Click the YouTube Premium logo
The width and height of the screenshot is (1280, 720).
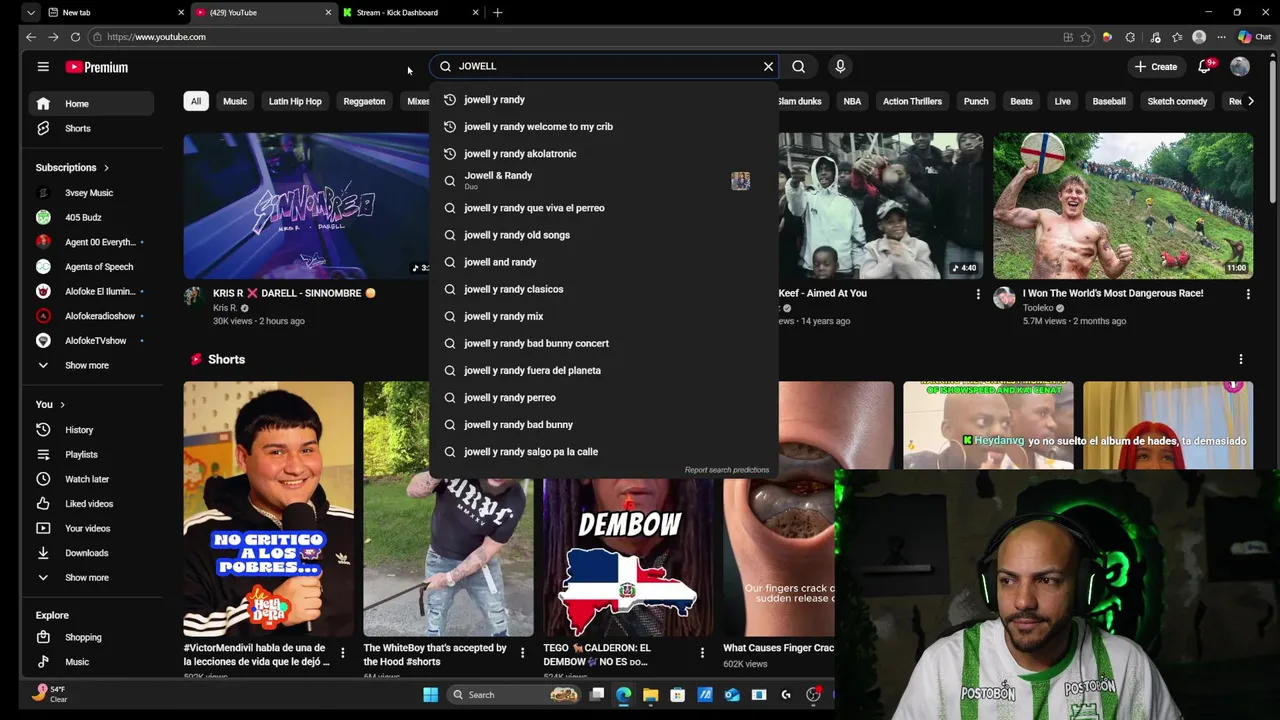tap(97, 67)
